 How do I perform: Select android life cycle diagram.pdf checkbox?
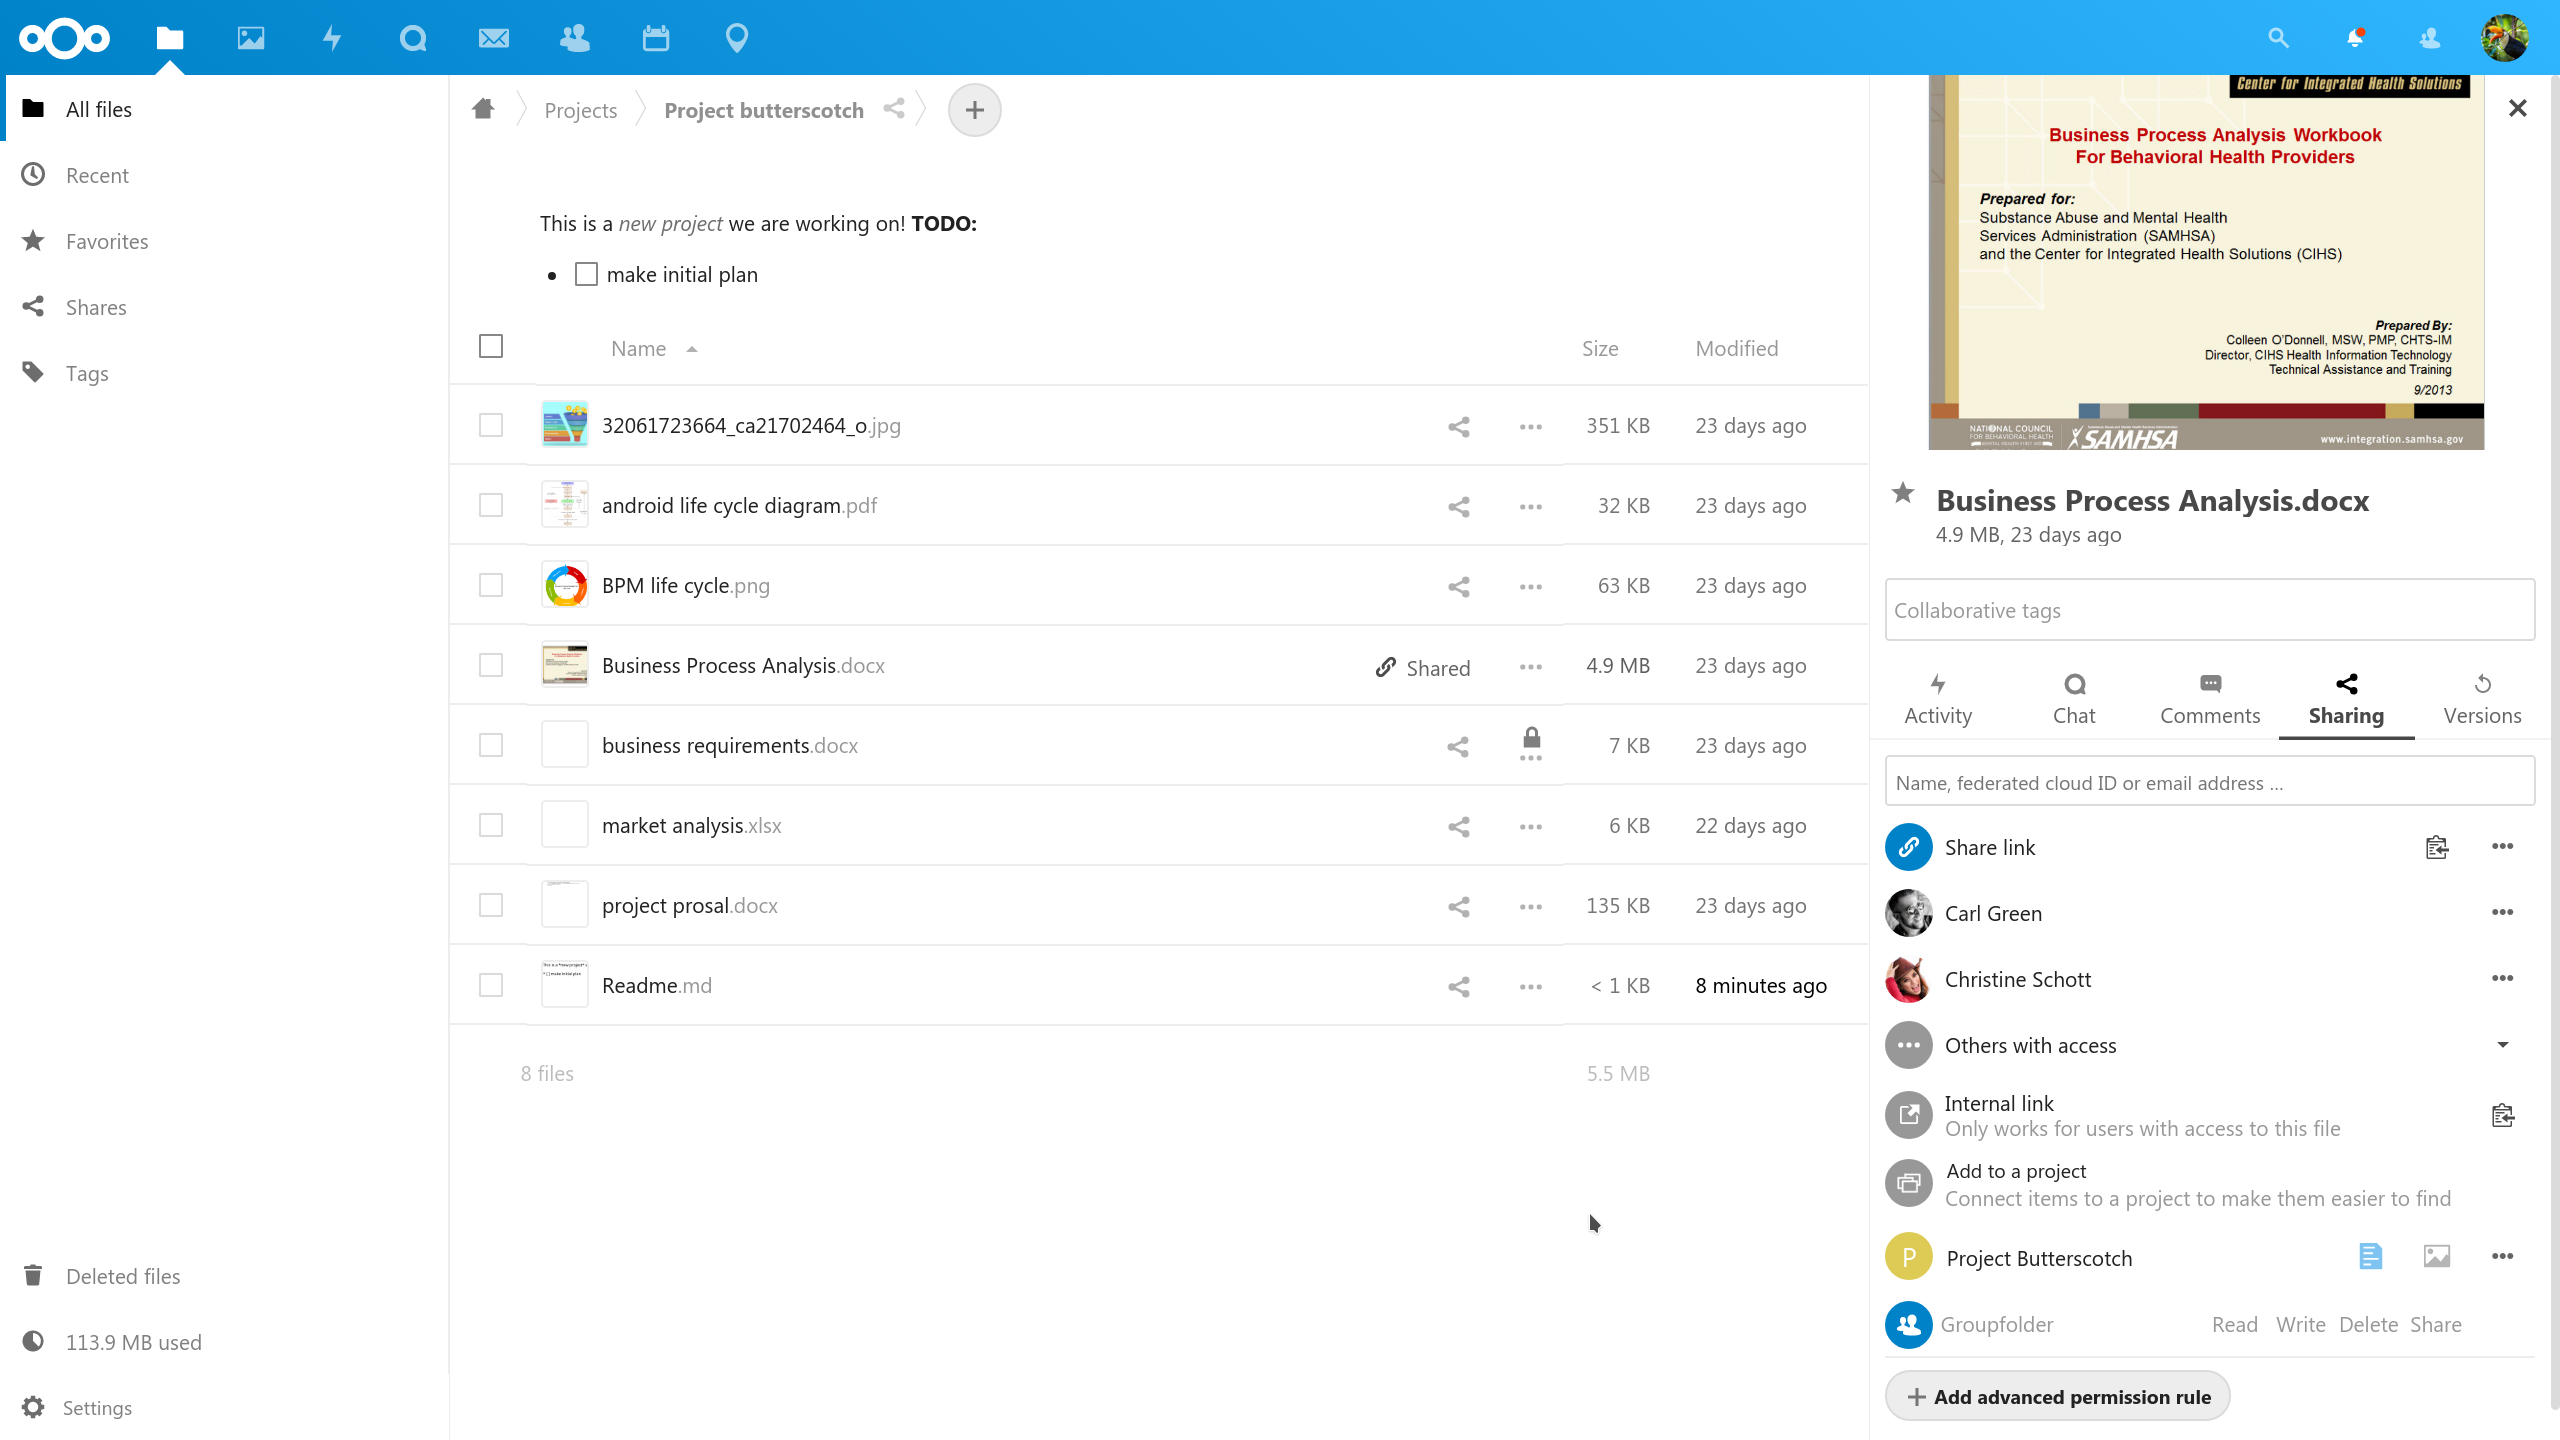pyautogui.click(x=491, y=505)
